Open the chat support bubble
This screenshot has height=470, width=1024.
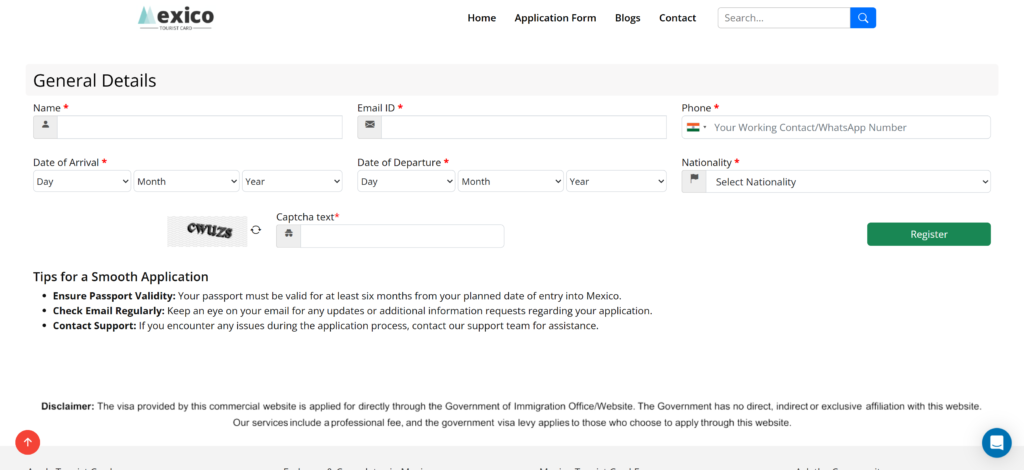tap(996, 442)
